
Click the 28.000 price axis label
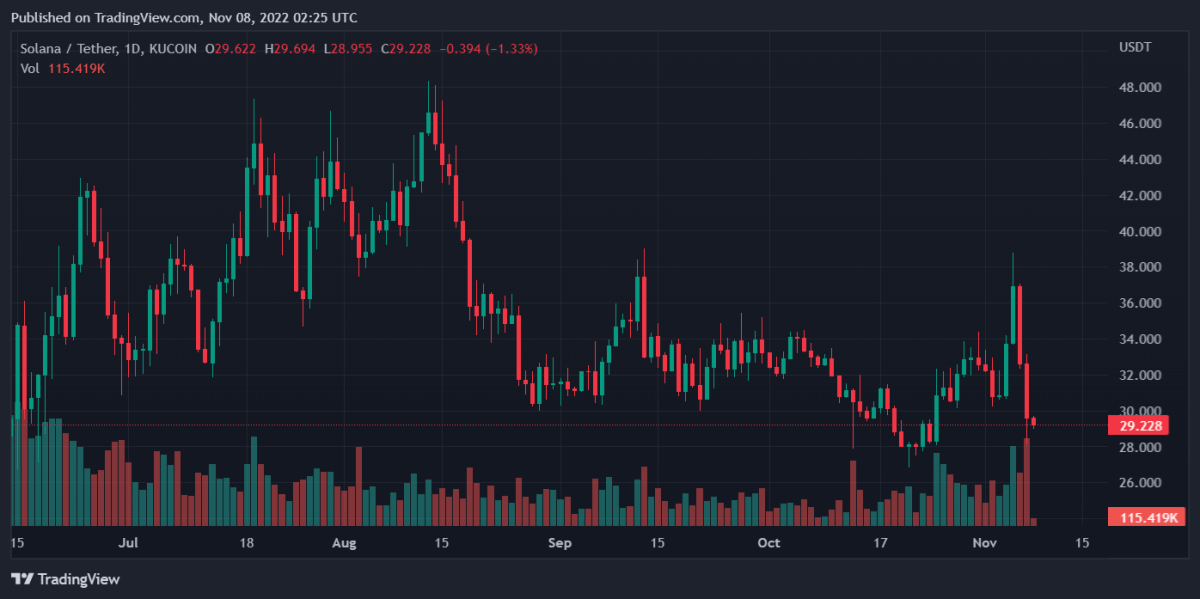pyautogui.click(x=1140, y=447)
